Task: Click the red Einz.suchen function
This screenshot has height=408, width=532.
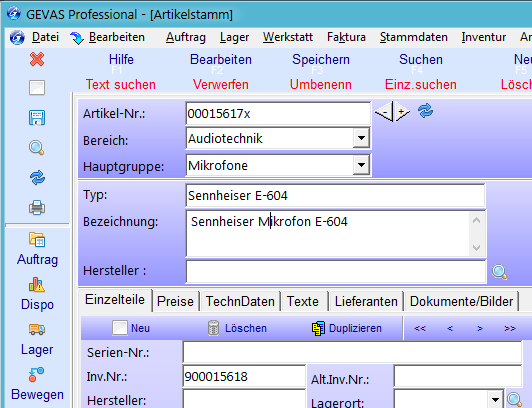Action: tap(421, 84)
